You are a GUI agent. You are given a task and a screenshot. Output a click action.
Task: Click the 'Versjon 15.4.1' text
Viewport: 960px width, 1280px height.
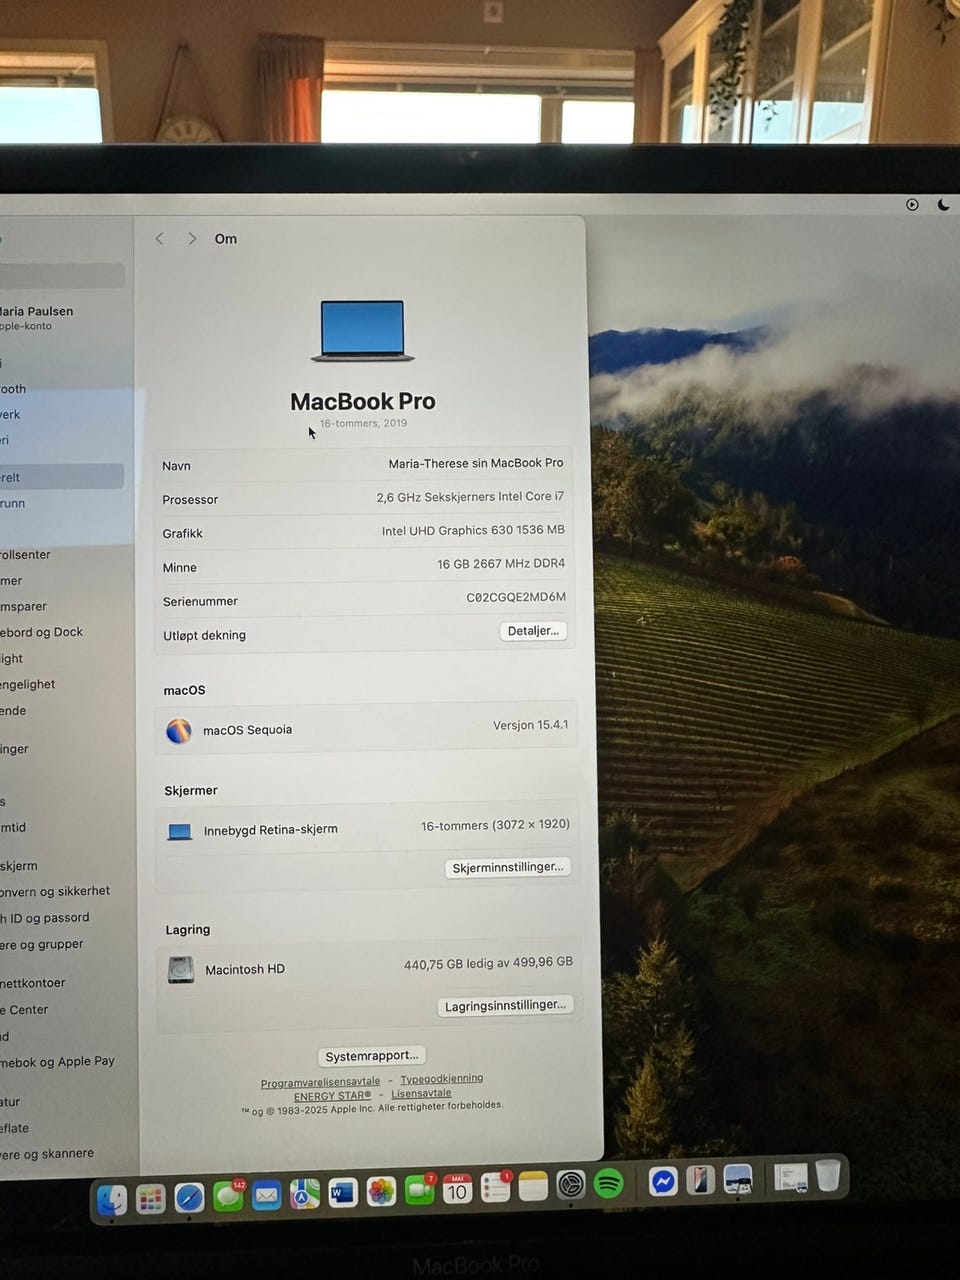[530, 725]
